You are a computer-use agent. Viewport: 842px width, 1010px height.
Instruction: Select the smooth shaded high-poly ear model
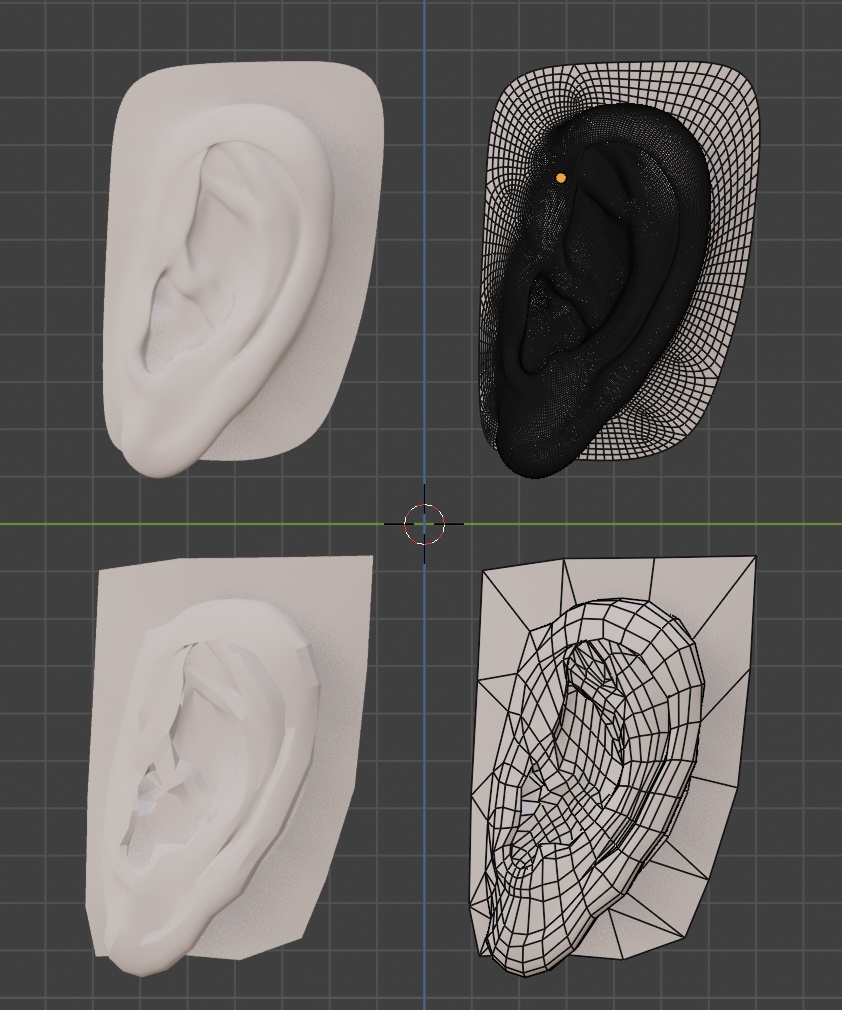[x=244, y=269]
